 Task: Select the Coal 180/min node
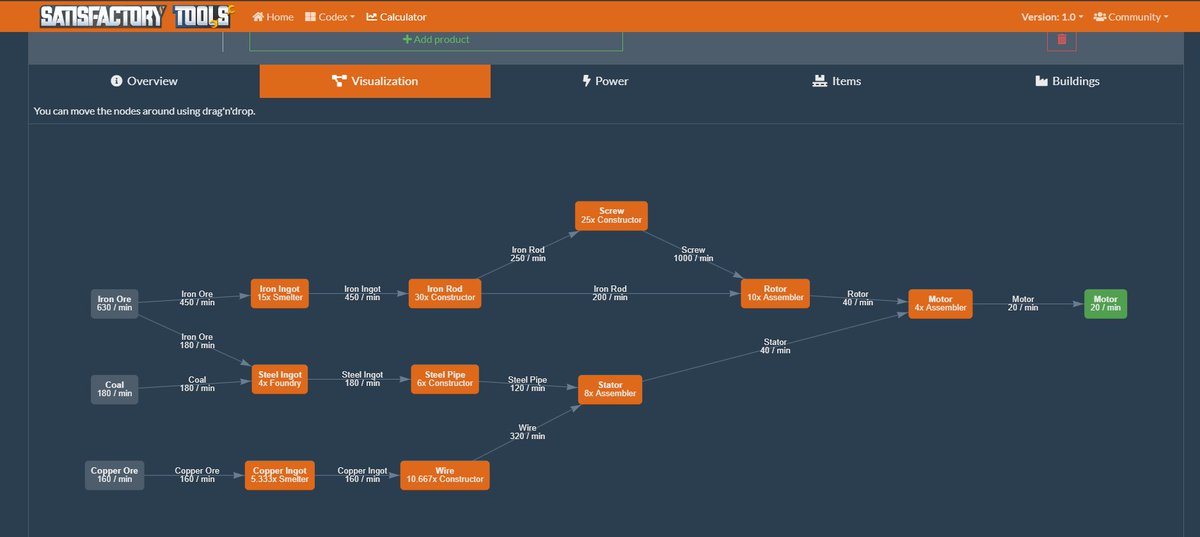pos(114,389)
